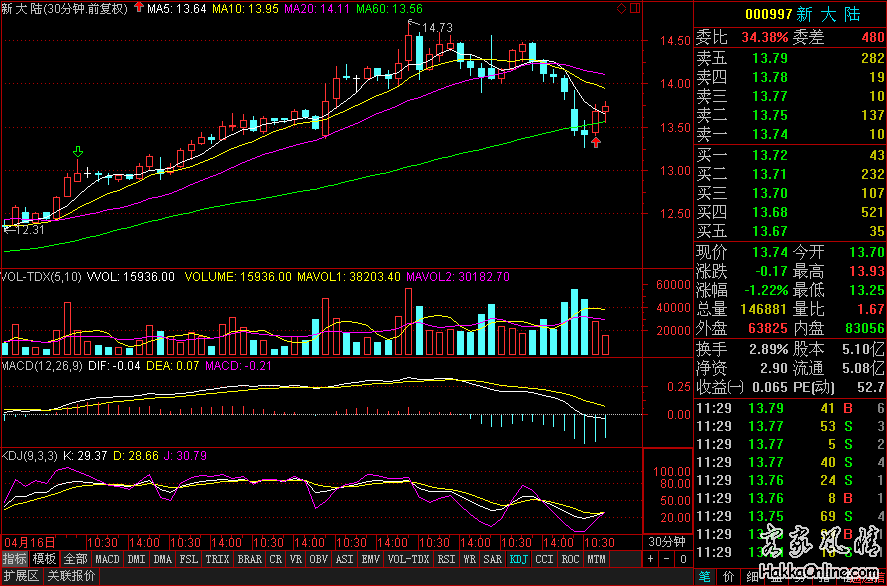Click the chart title 新大陆(30分钟.前复权)
The image size is (887, 586).
[x=66, y=8]
